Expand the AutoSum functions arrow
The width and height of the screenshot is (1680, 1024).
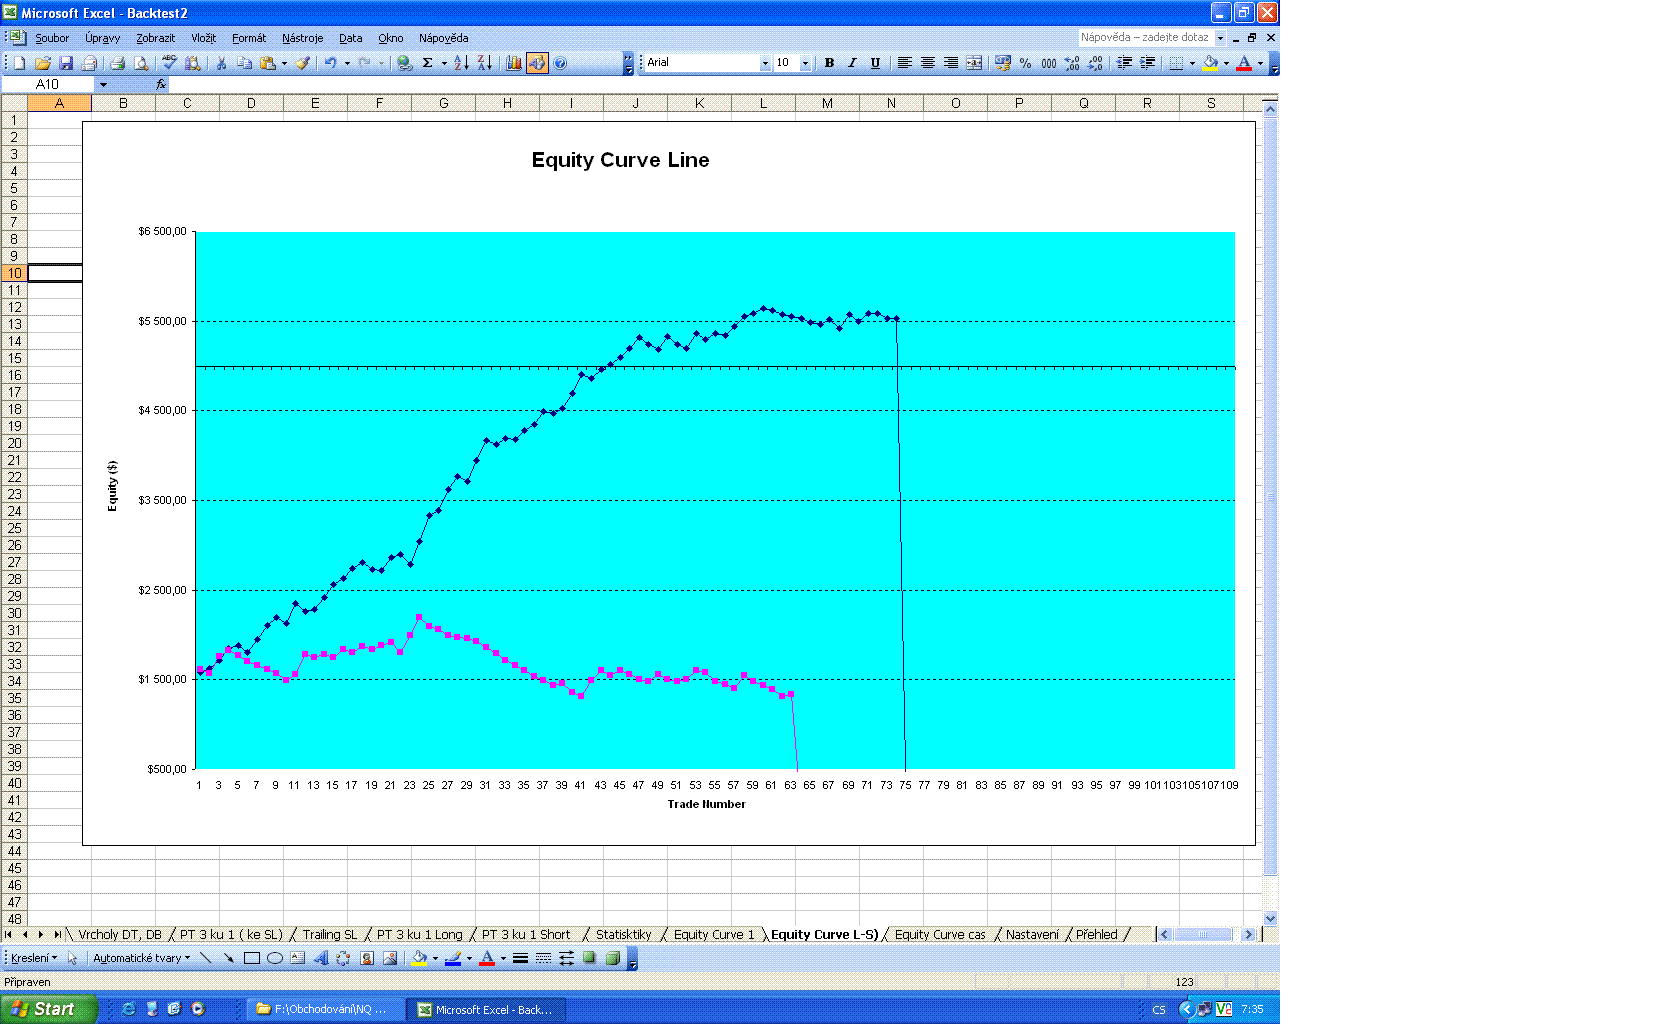444,63
